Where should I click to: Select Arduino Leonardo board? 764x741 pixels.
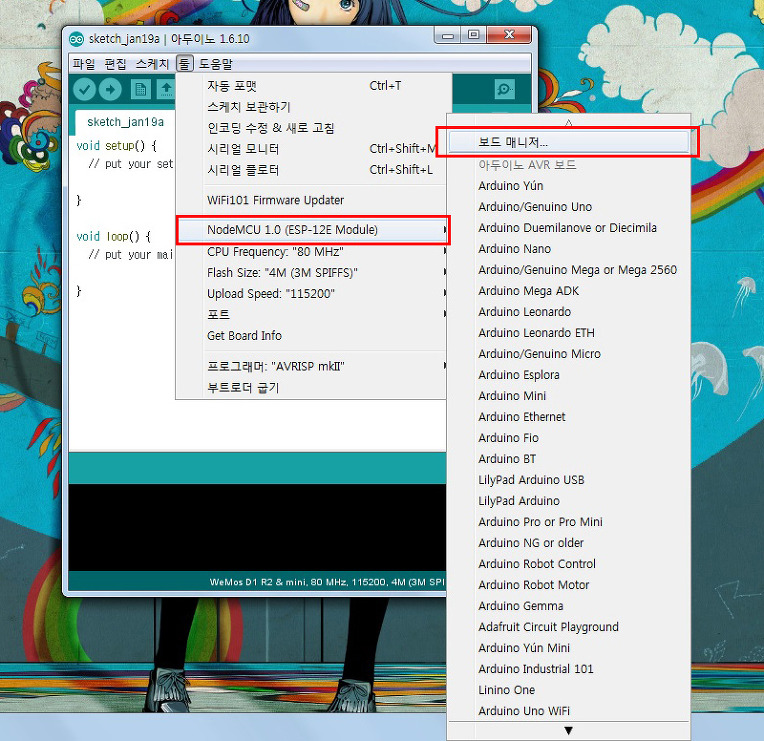click(x=568, y=311)
